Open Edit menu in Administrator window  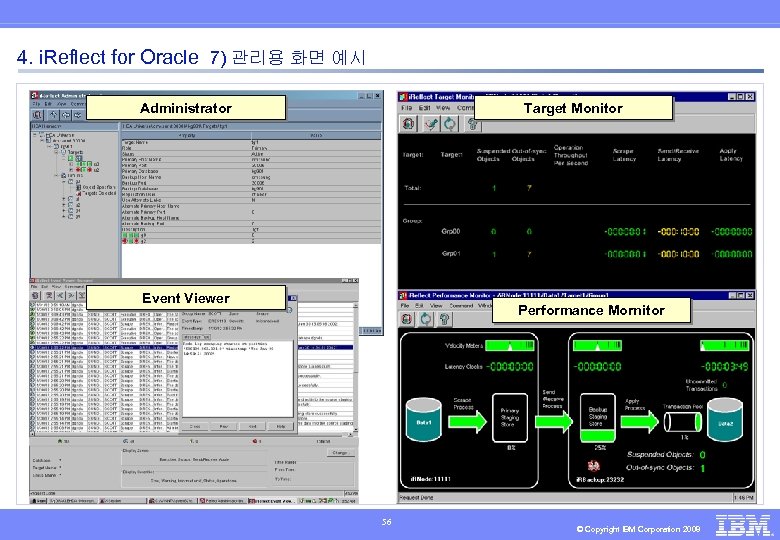point(48,104)
